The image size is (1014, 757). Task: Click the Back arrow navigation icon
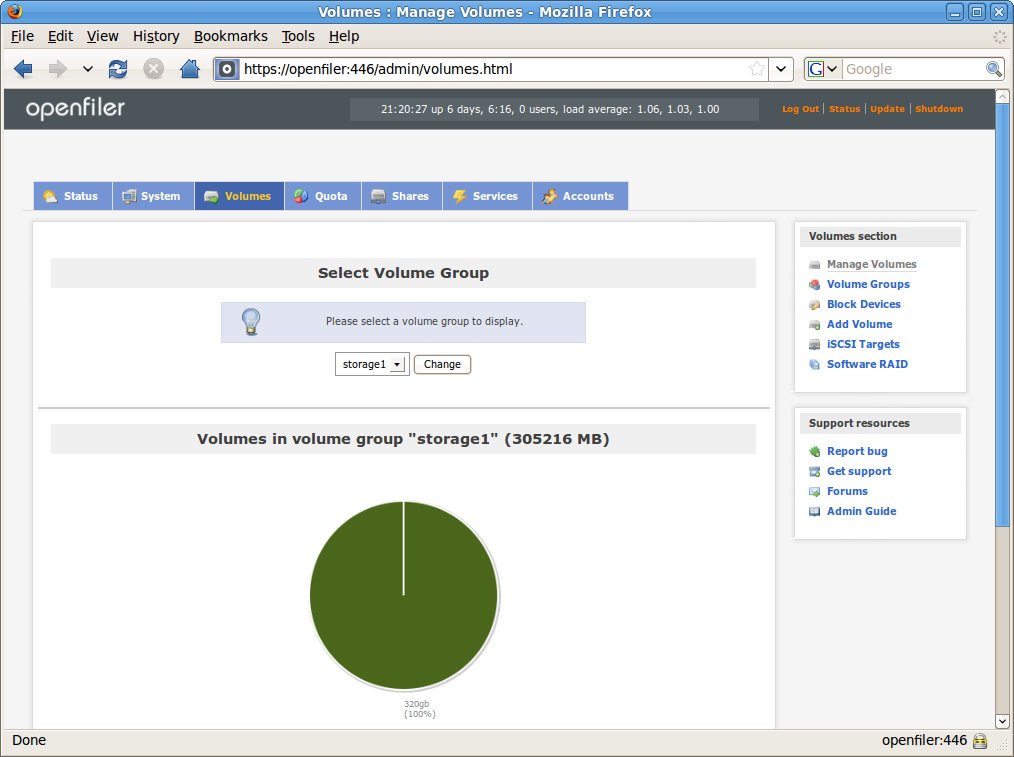pos(23,69)
